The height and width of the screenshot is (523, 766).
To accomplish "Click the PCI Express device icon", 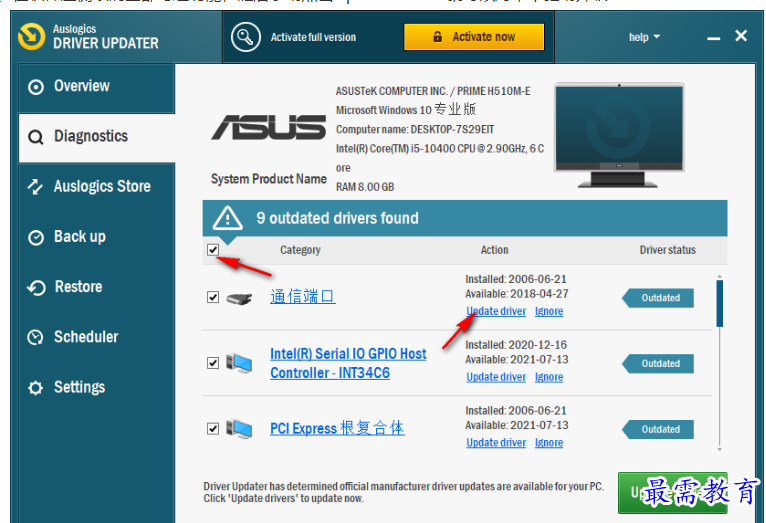I will point(239,429).
